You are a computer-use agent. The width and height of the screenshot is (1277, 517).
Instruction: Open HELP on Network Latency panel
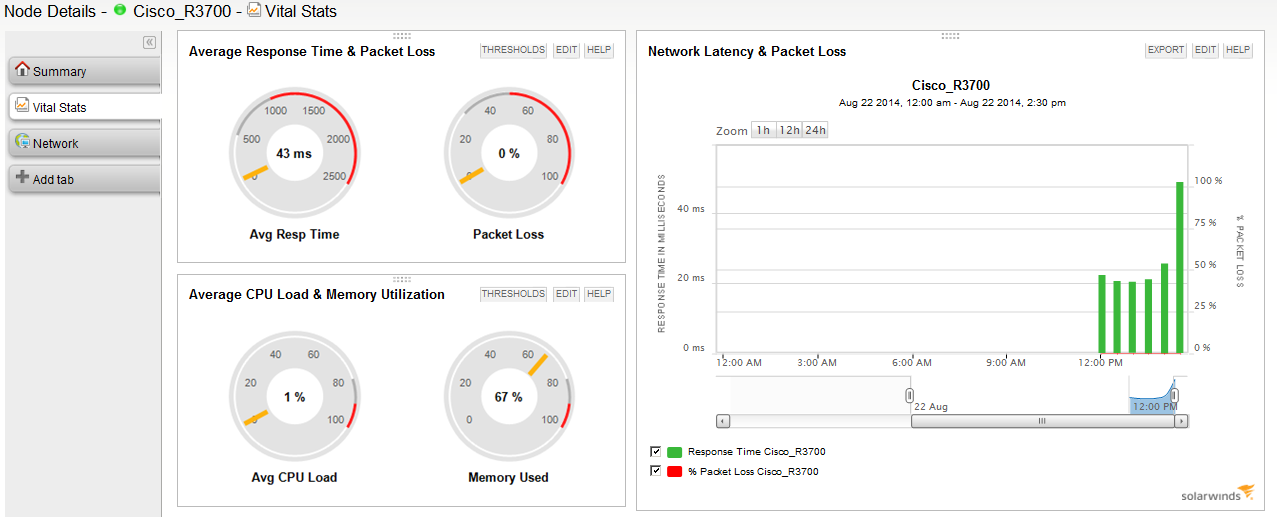[1238, 50]
